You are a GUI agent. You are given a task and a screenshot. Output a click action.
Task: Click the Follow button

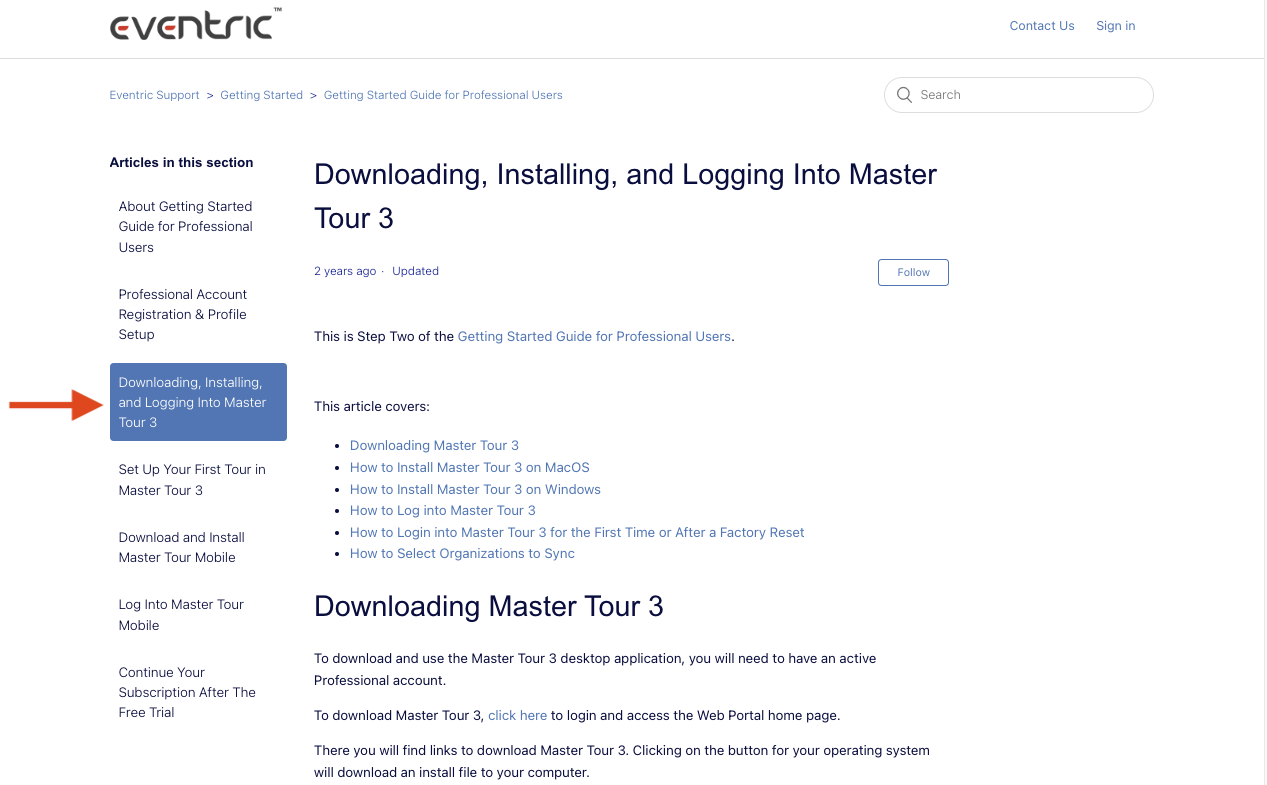coord(913,272)
